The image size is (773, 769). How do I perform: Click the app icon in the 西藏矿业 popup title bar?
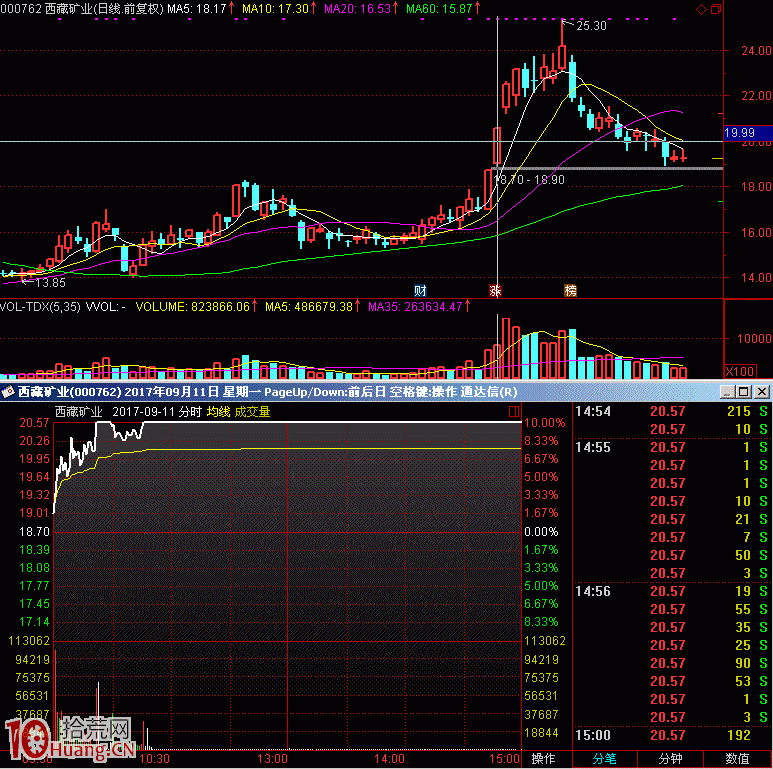[x=7, y=392]
